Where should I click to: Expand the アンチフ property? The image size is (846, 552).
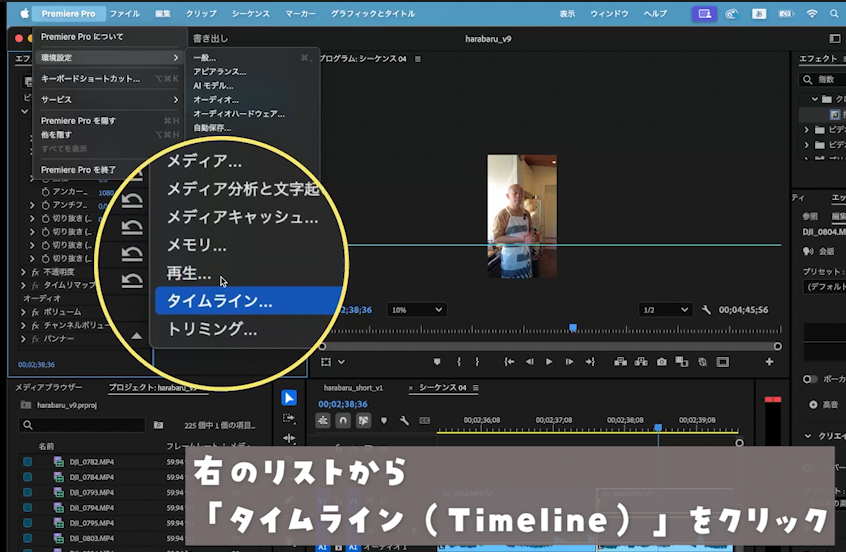click(32, 205)
